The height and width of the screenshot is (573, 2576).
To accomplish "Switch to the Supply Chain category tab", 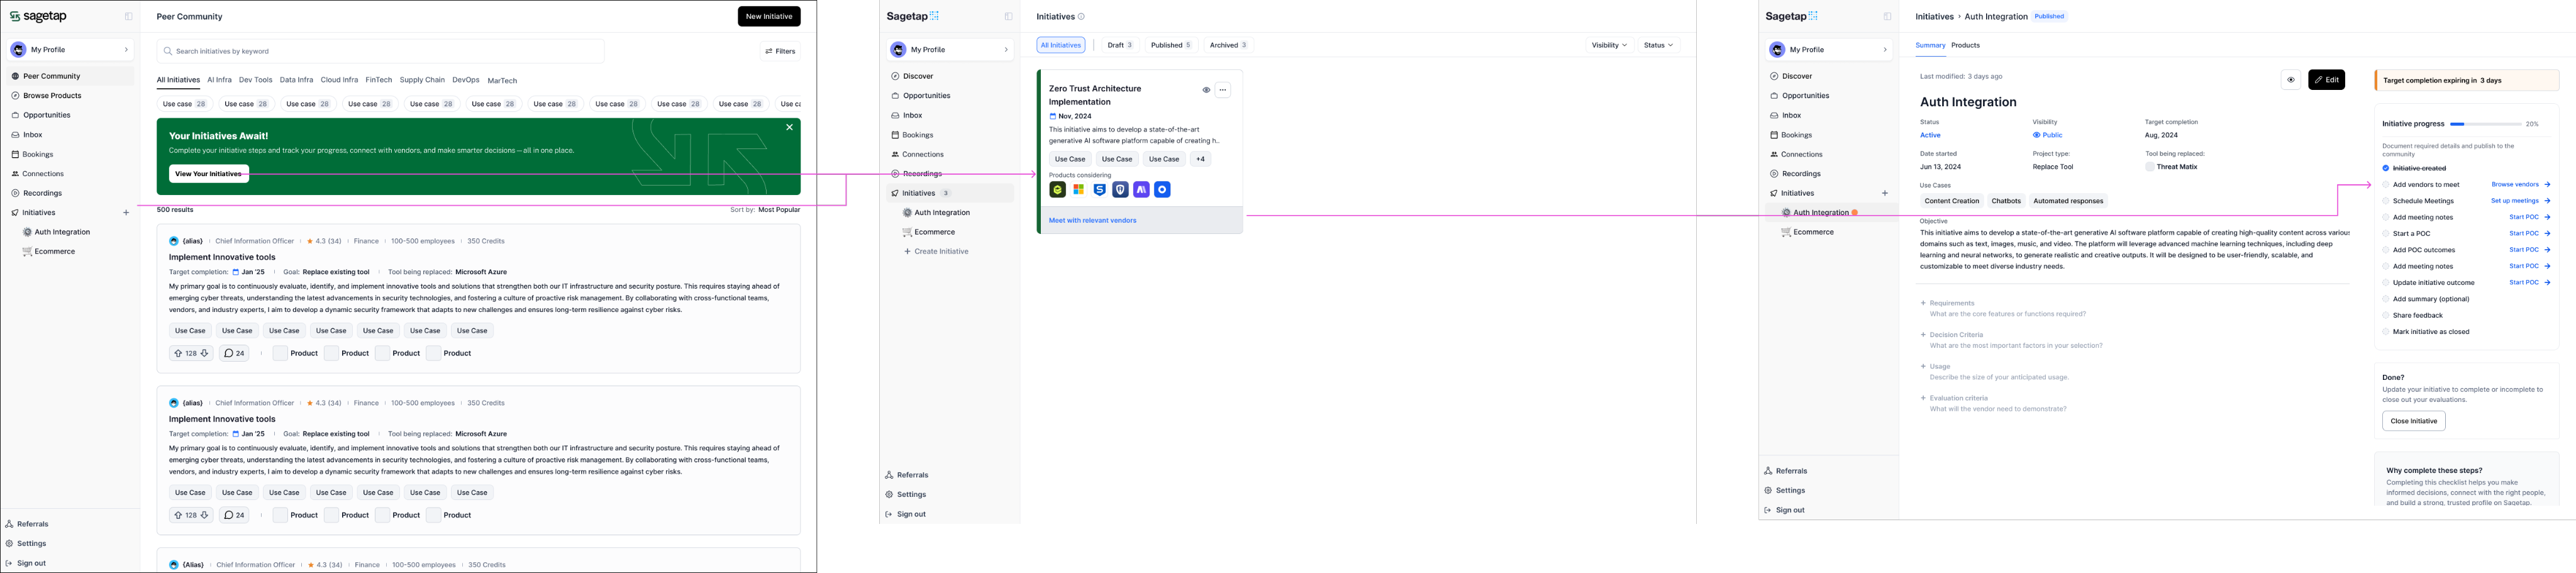I will click(422, 80).
